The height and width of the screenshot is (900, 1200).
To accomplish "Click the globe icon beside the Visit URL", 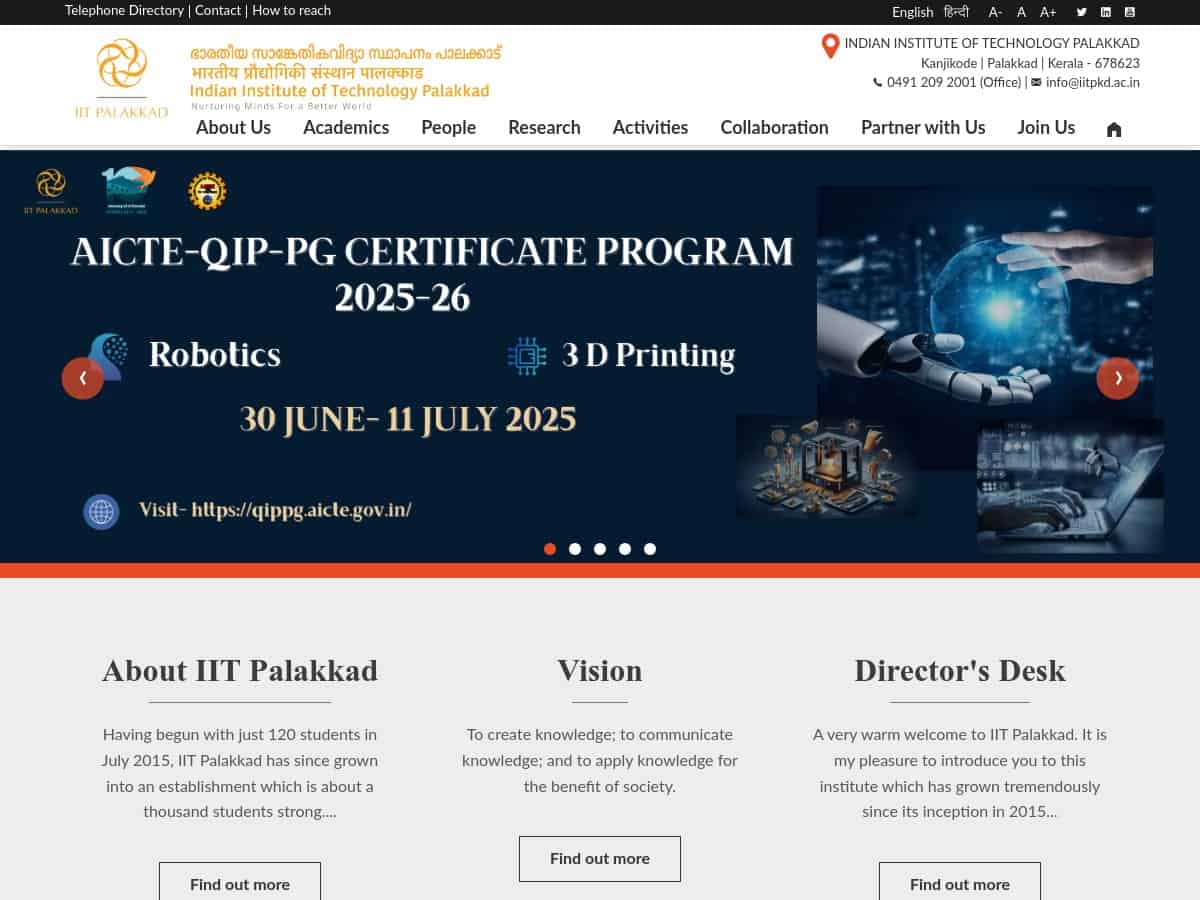I will coord(101,512).
